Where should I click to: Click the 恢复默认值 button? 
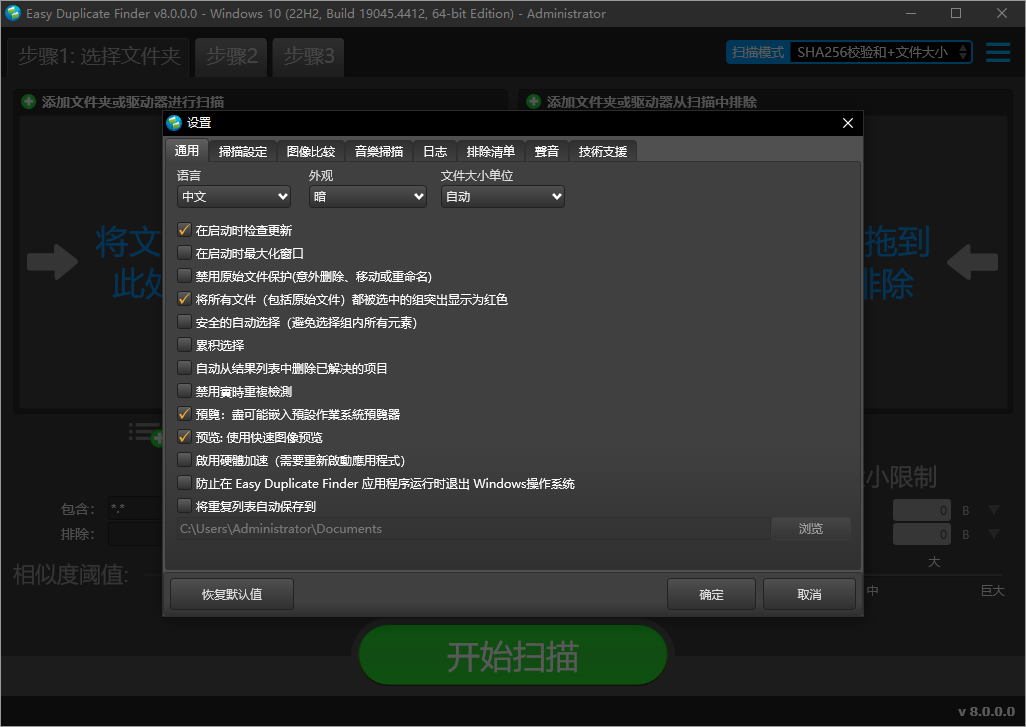(232, 594)
